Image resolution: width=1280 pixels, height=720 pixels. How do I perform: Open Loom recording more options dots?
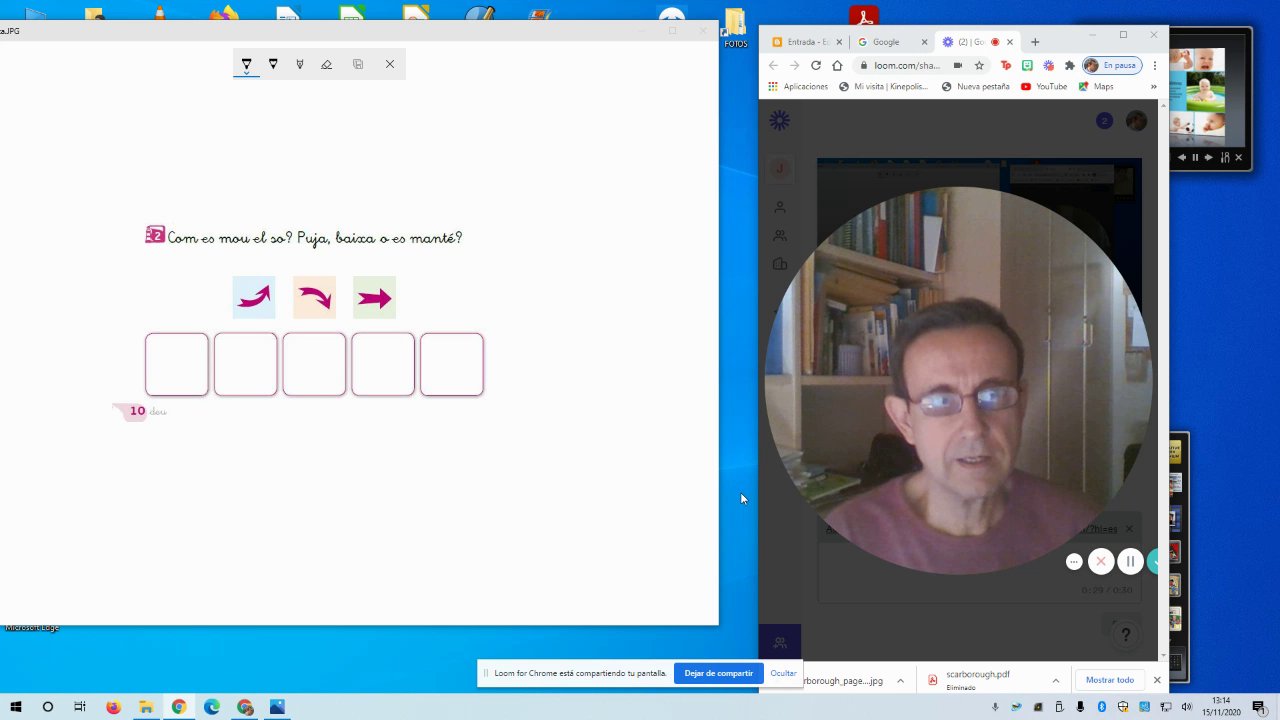pyautogui.click(x=1074, y=561)
